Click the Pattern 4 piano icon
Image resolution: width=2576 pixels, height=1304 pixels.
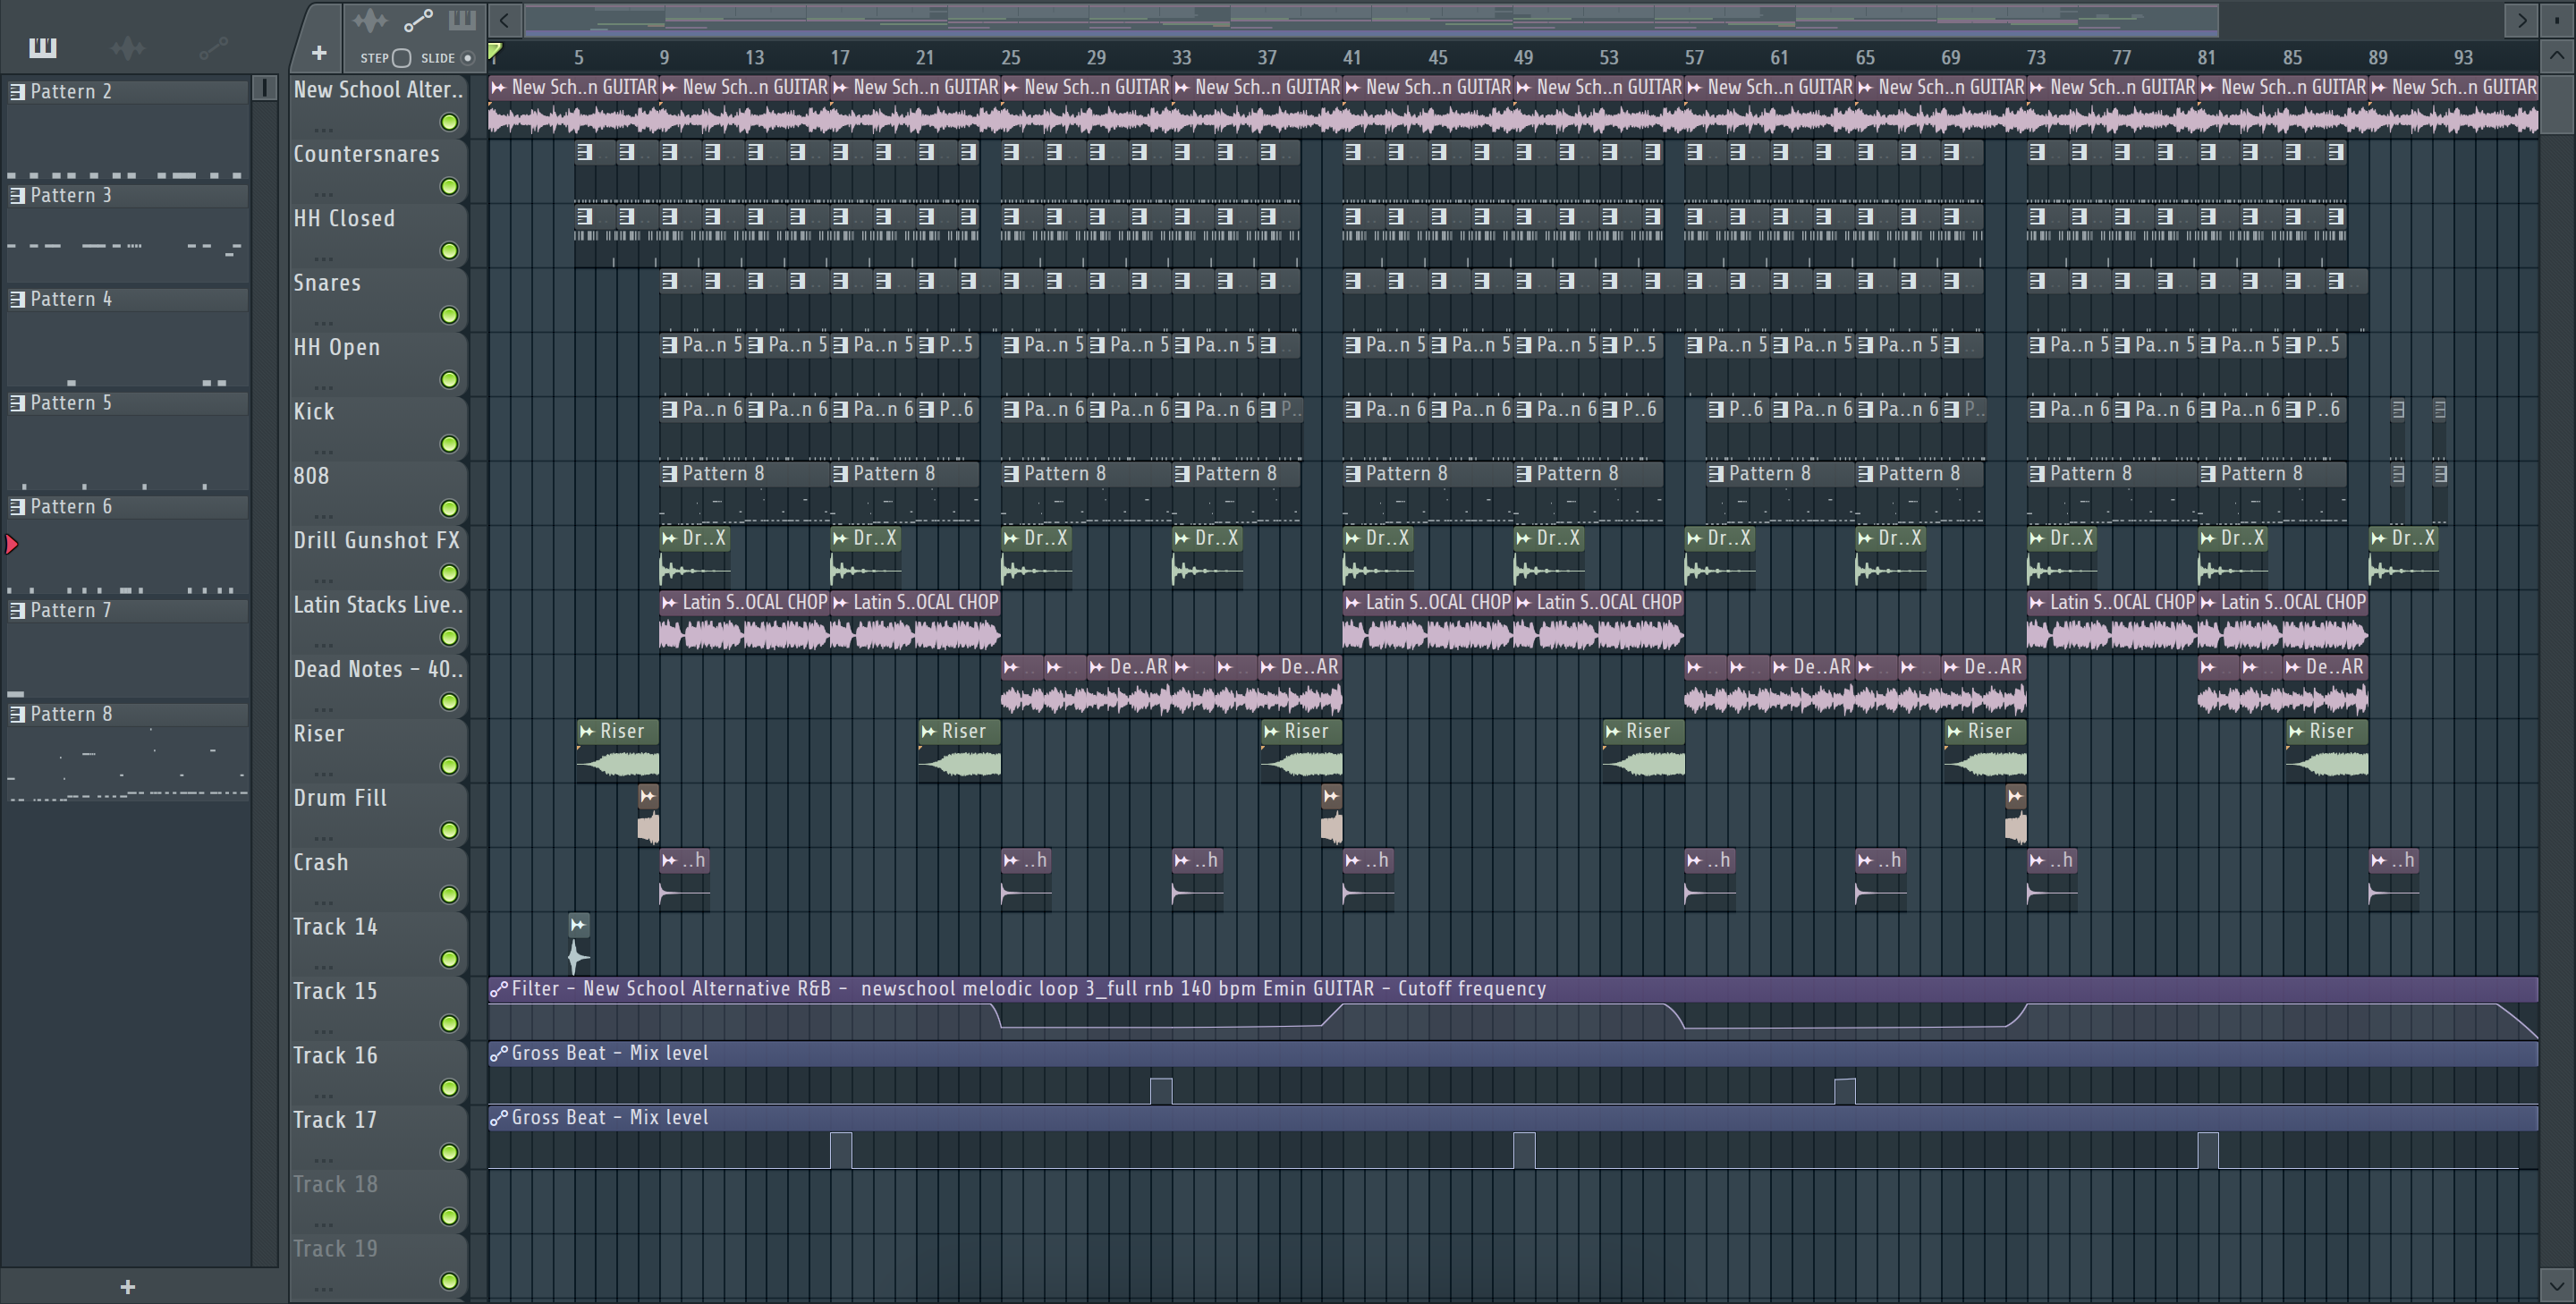click(17, 299)
